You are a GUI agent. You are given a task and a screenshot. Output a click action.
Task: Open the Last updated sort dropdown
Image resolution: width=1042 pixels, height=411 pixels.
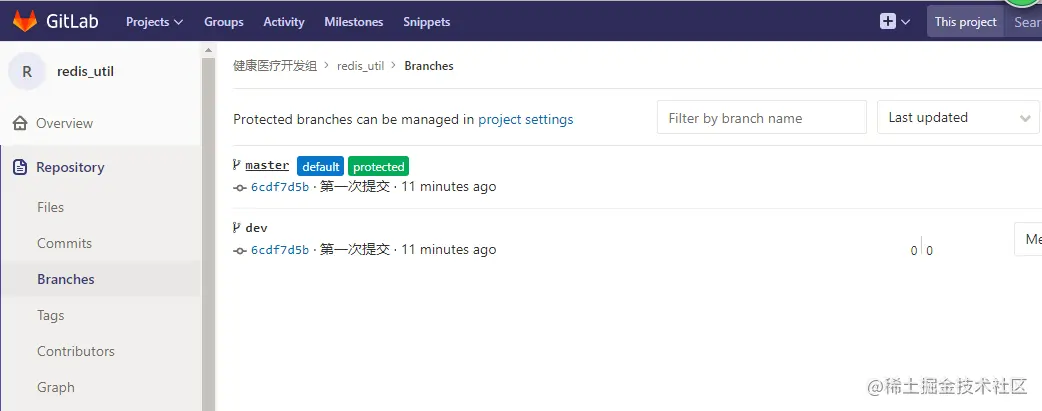958,118
